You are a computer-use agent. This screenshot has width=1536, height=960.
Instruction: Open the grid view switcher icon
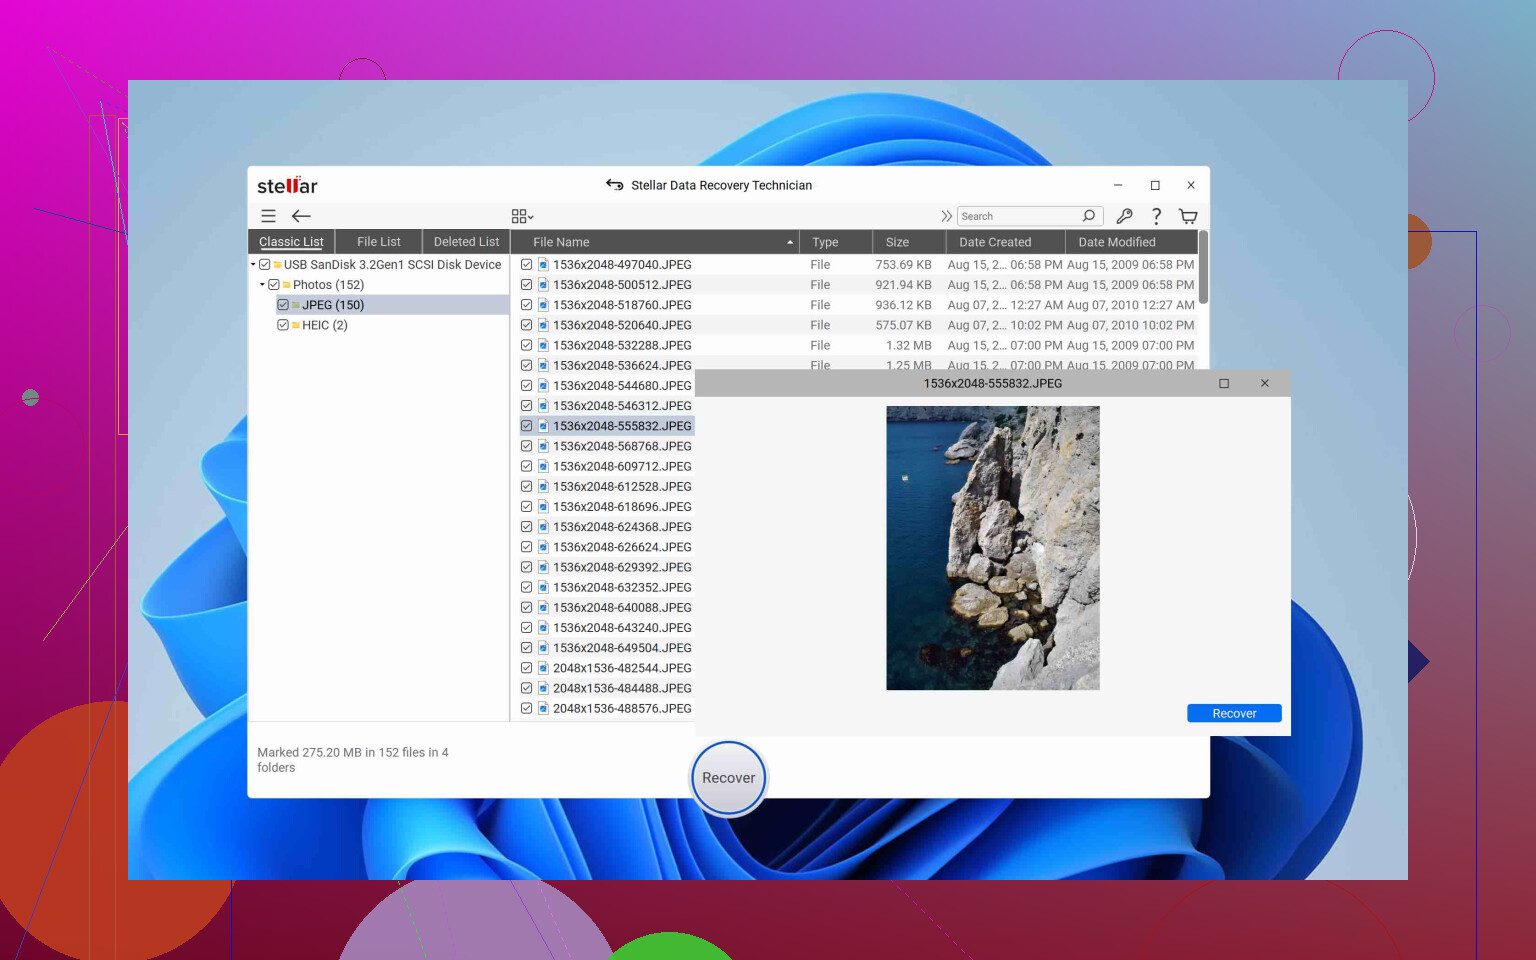point(522,216)
